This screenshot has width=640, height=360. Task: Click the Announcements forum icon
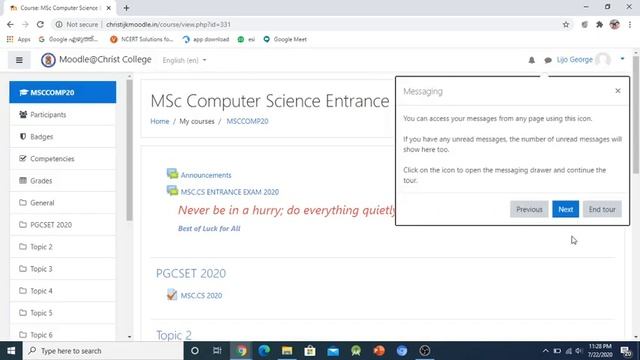(172, 174)
